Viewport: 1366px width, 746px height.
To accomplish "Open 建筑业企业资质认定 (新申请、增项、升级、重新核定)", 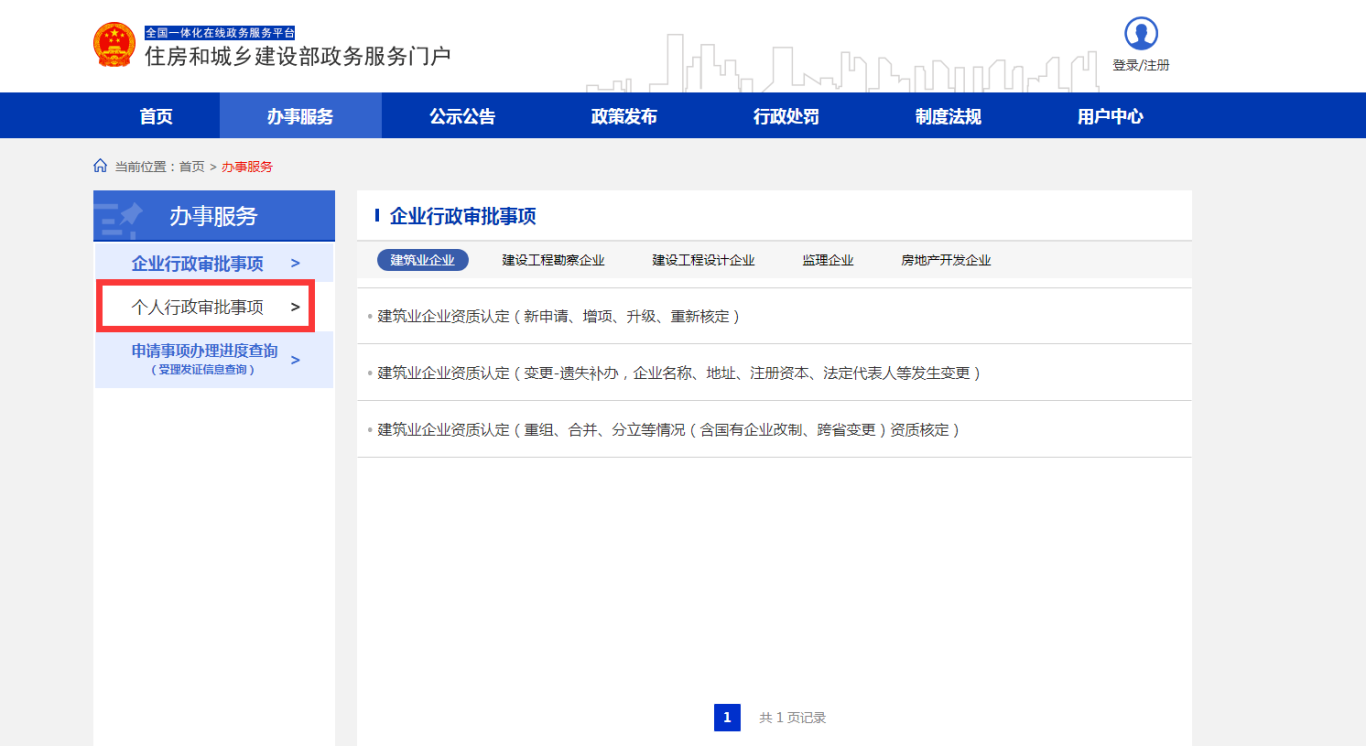I will point(559,316).
